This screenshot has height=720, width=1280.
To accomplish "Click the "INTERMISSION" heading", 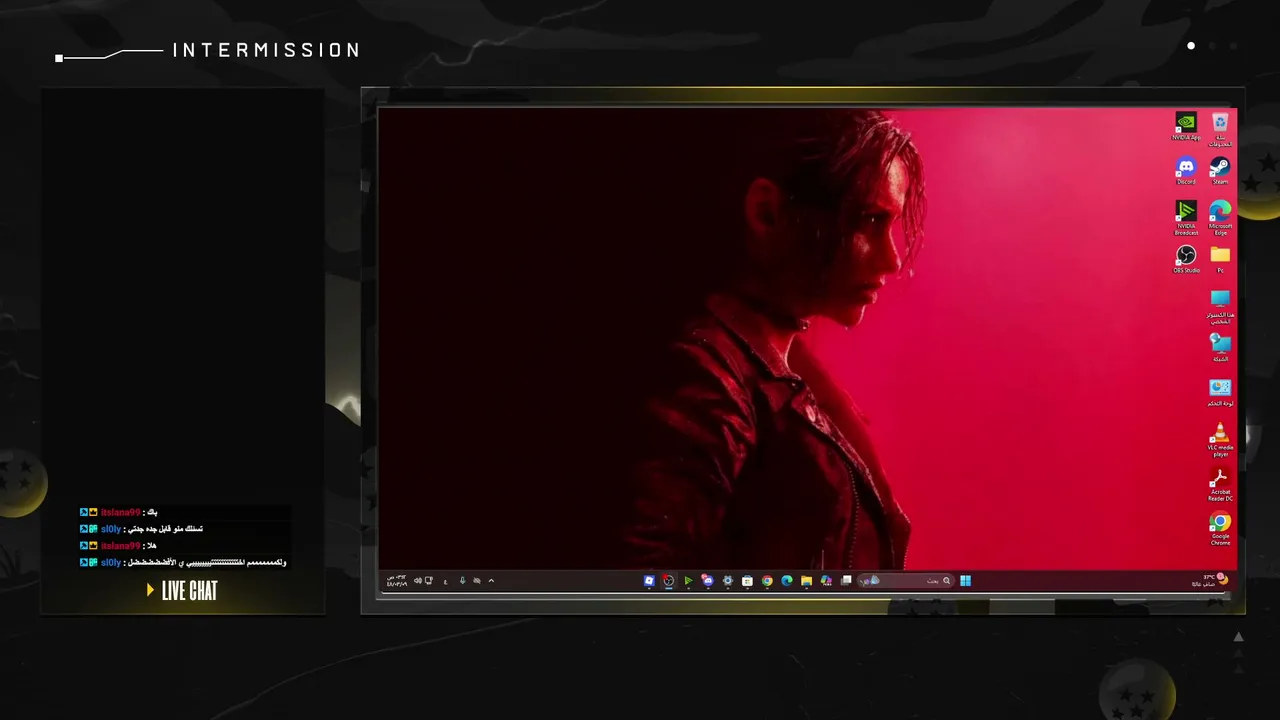I will point(266,50).
